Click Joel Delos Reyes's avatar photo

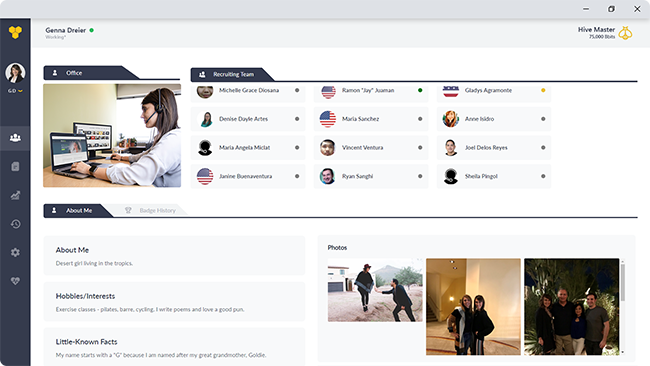click(451, 148)
